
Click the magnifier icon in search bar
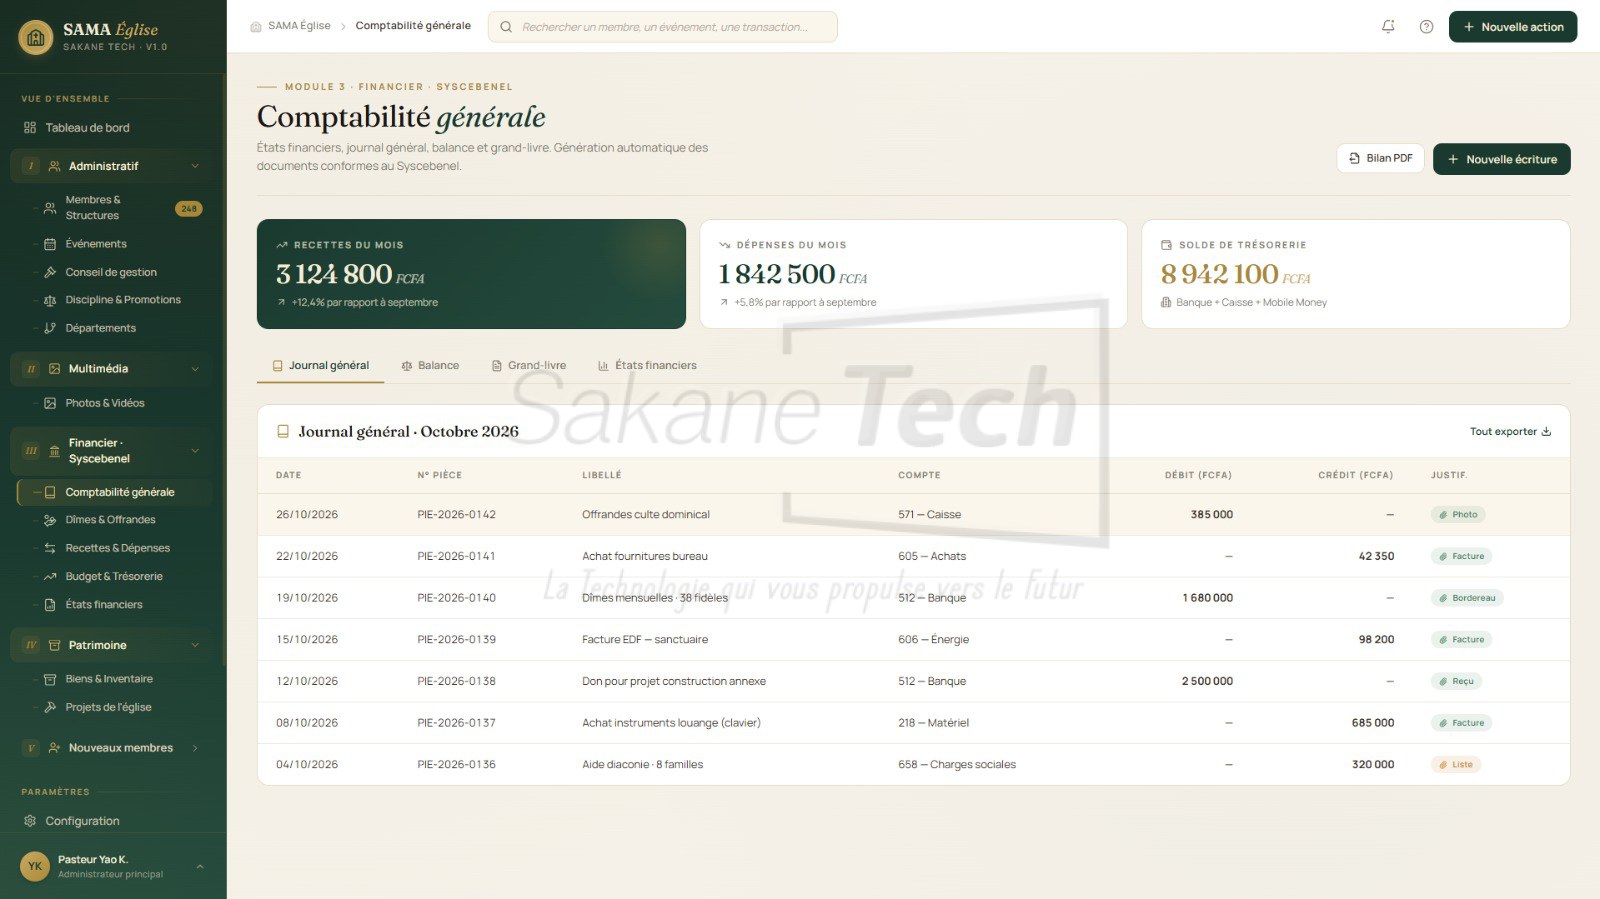pos(506,27)
